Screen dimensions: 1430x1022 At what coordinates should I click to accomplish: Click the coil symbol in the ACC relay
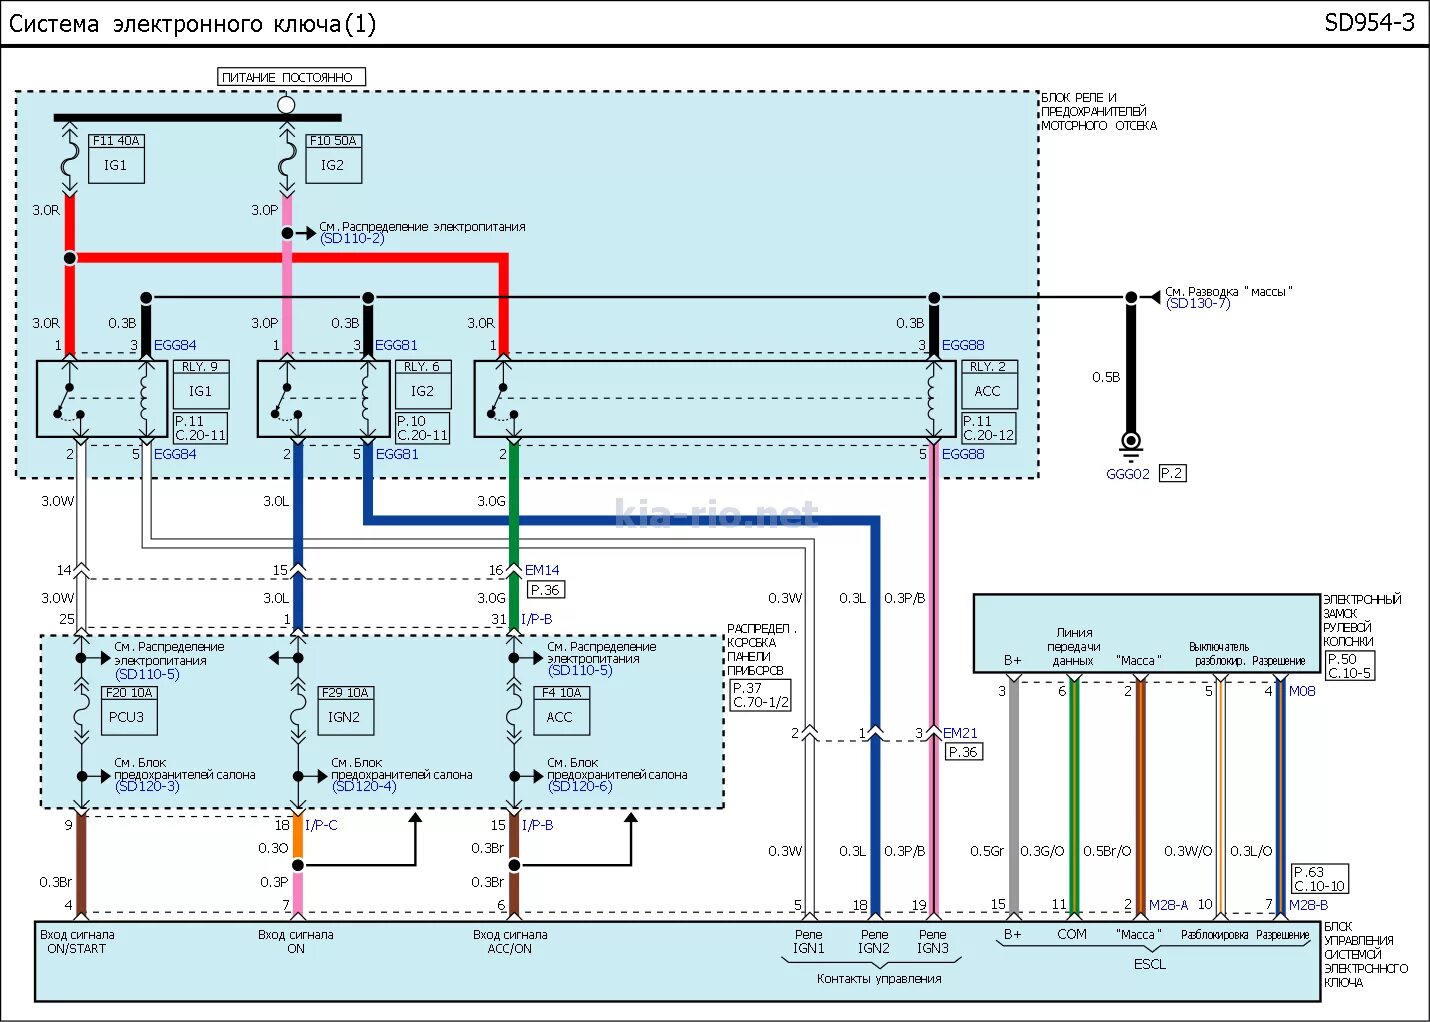click(934, 398)
